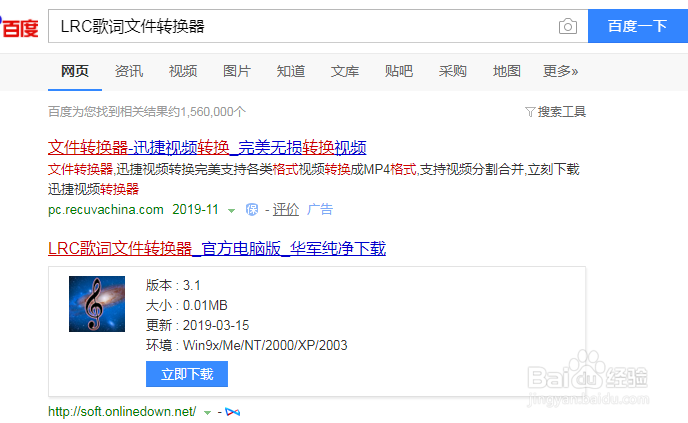
Task: Expand dropdown arrow next to 2019-11
Action: pyautogui.click(x=231, y=211)
